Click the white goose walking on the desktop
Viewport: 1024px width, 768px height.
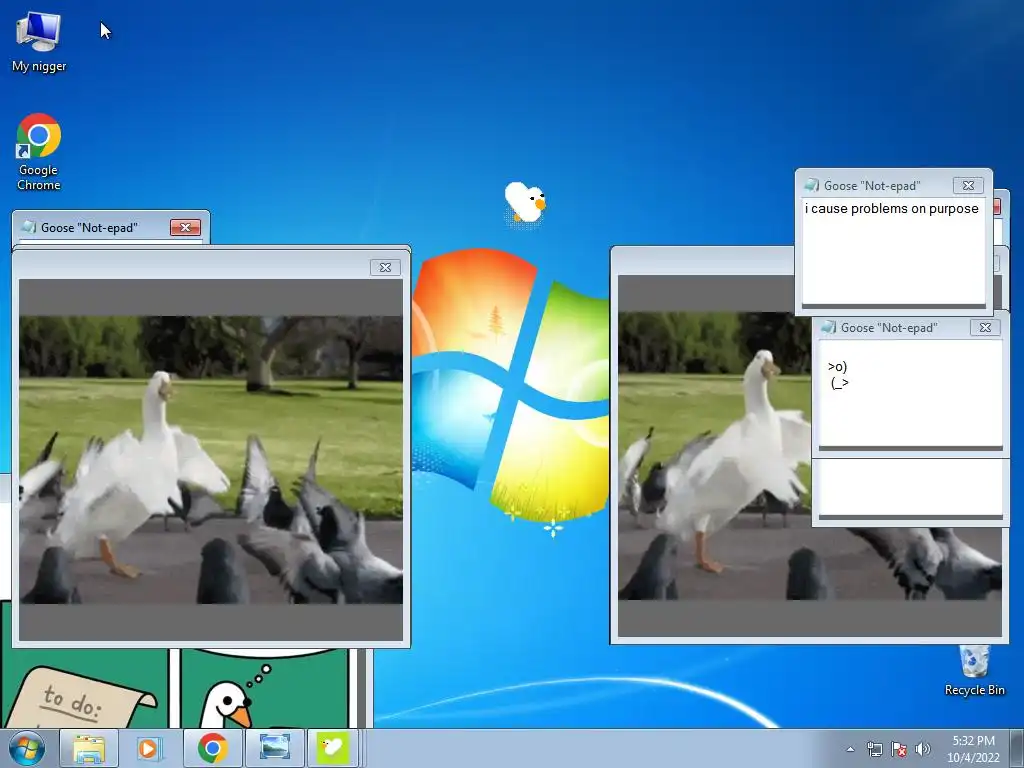point(525,203)
